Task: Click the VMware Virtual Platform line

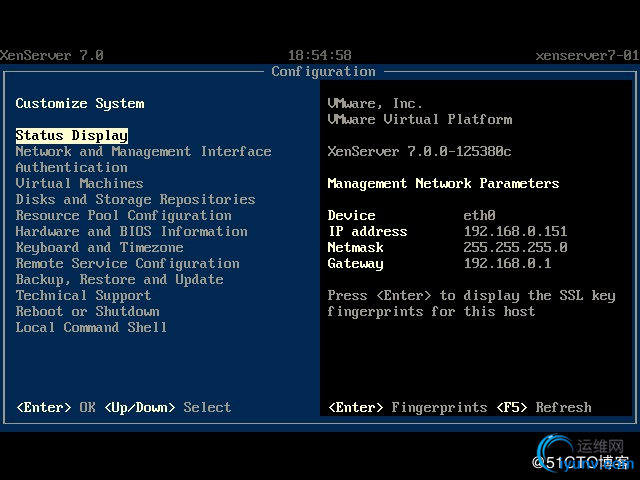Action: [x=420, y=120]
